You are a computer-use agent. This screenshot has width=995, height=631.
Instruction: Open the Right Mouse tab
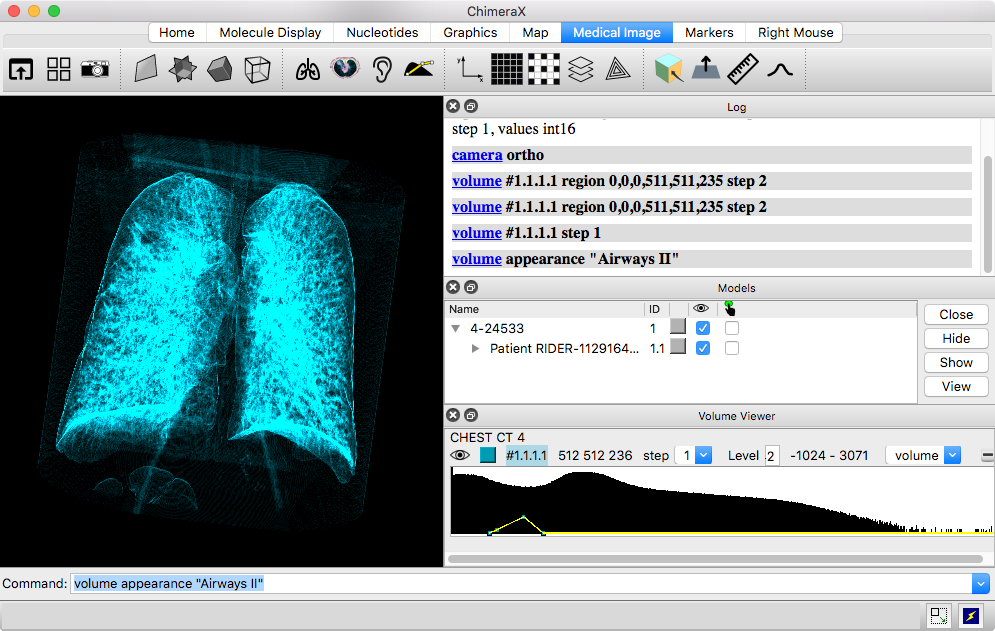[x=795, y=32]
